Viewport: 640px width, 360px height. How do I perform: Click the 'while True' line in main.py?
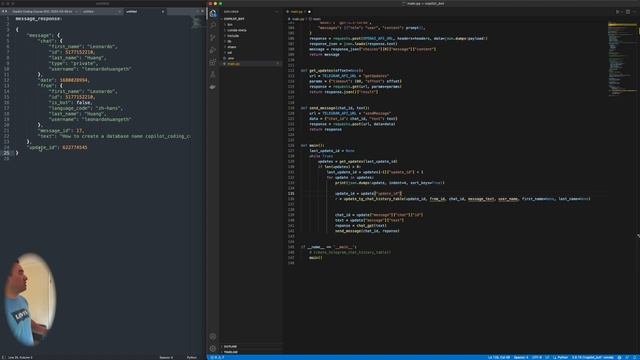click(321, 156)
